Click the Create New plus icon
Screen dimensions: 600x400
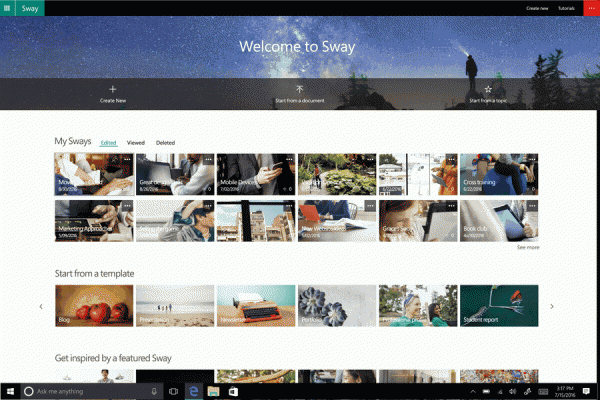click(x=112, y=90)
